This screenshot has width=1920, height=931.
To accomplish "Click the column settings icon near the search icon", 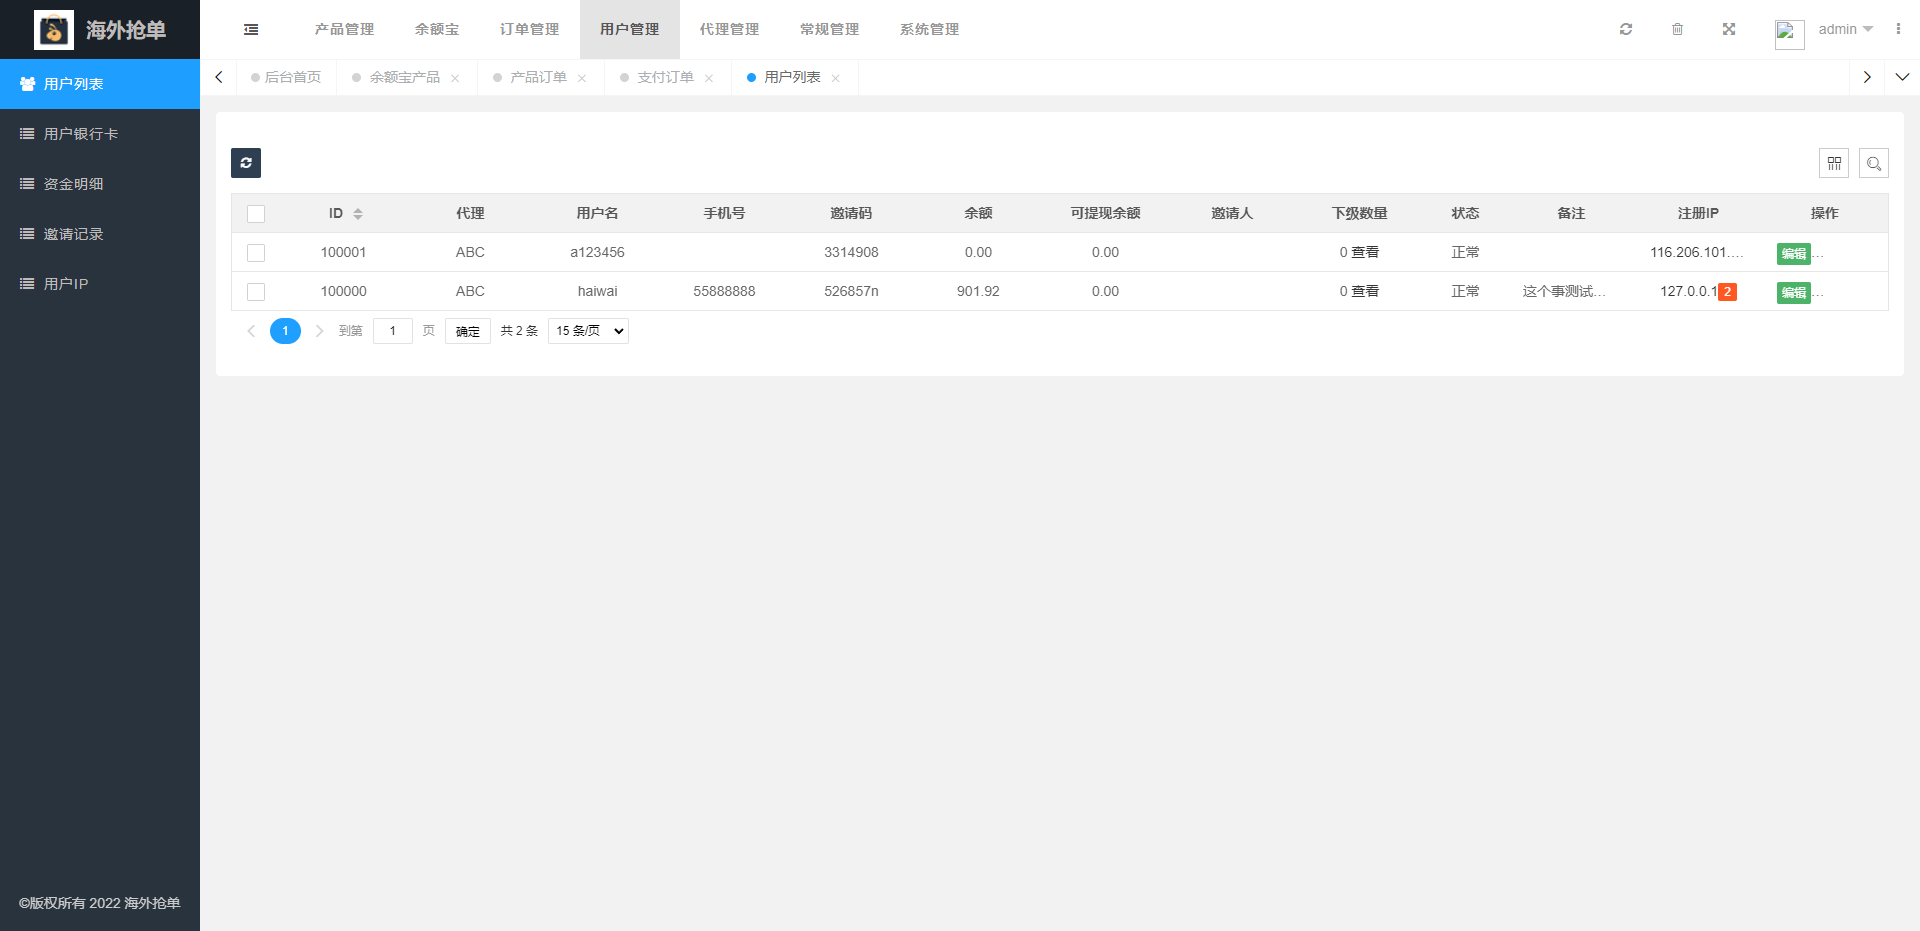I will (x=1835, y=162).
